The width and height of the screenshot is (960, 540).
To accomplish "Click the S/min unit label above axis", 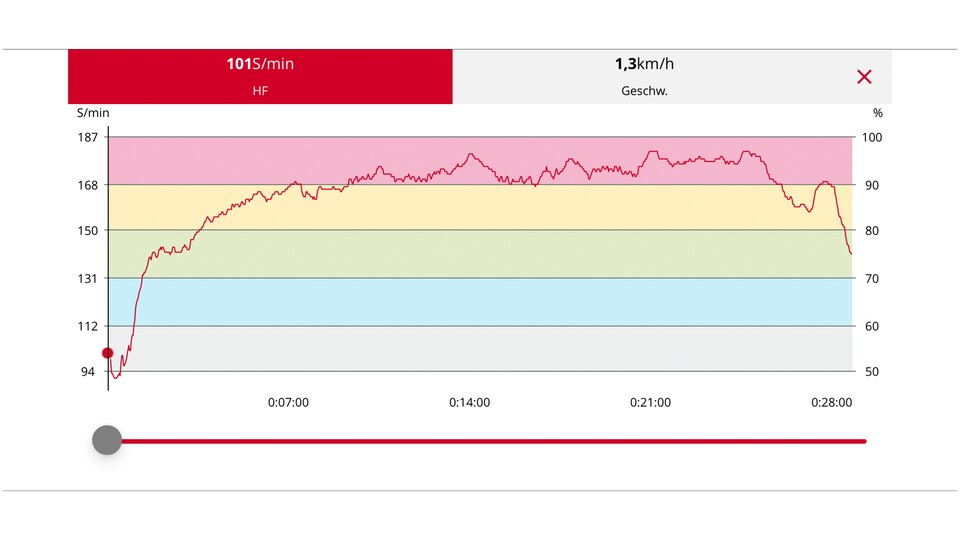I will [93, 113].
